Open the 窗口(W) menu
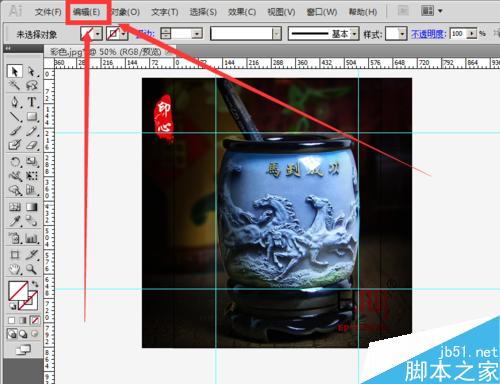The height and width of the screenshot is (384, 500). (322, 12)
